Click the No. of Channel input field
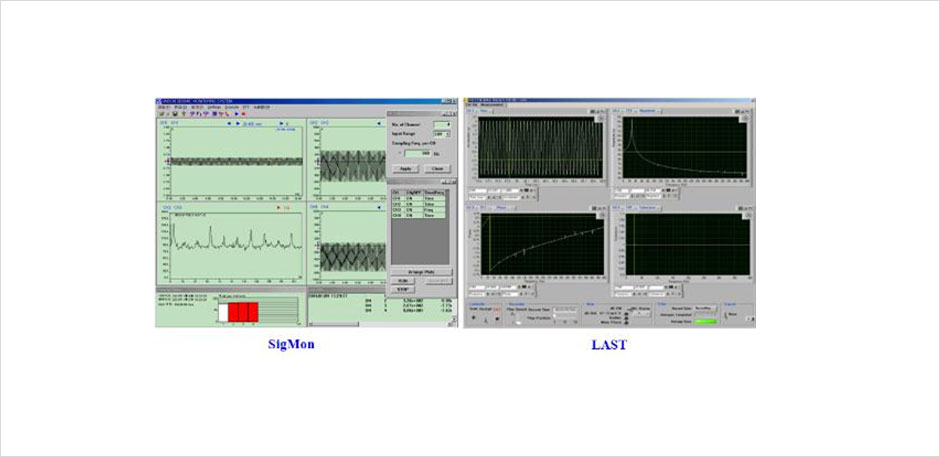Image resolution: width=940 pixels, height=457 pixels. pos(440,123)
